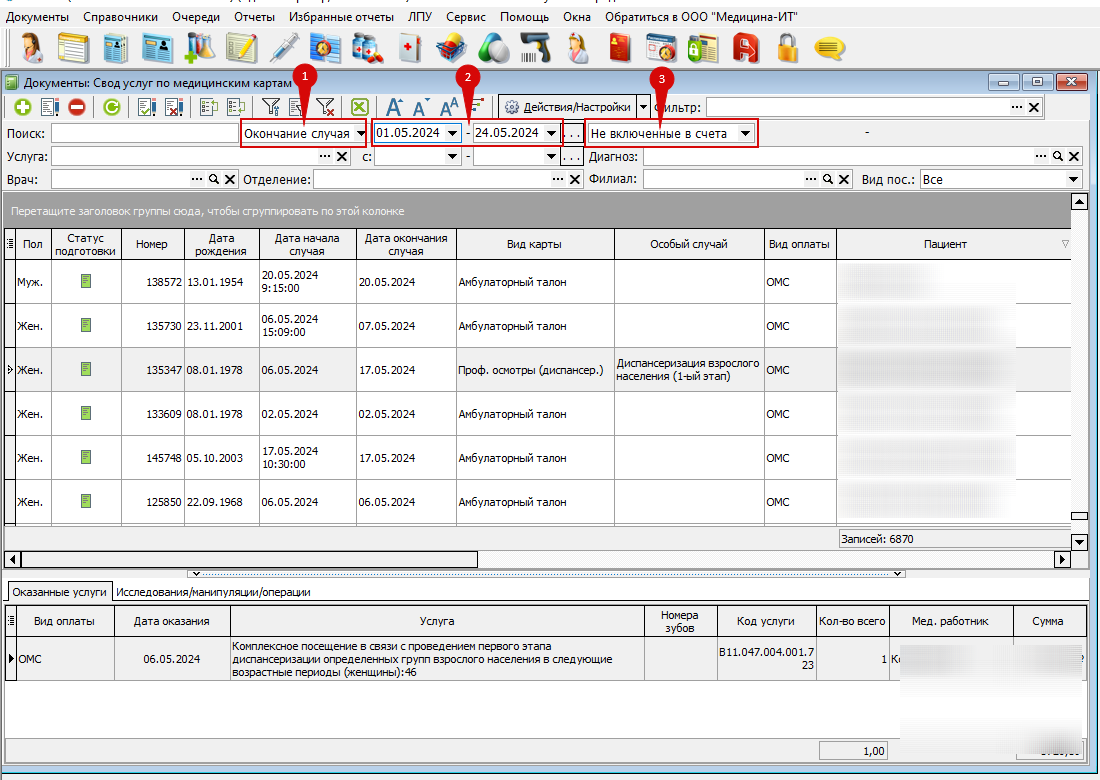This screenshot has height=780, width=1100.
Task: Click the Номер column header
Action: 152,244
